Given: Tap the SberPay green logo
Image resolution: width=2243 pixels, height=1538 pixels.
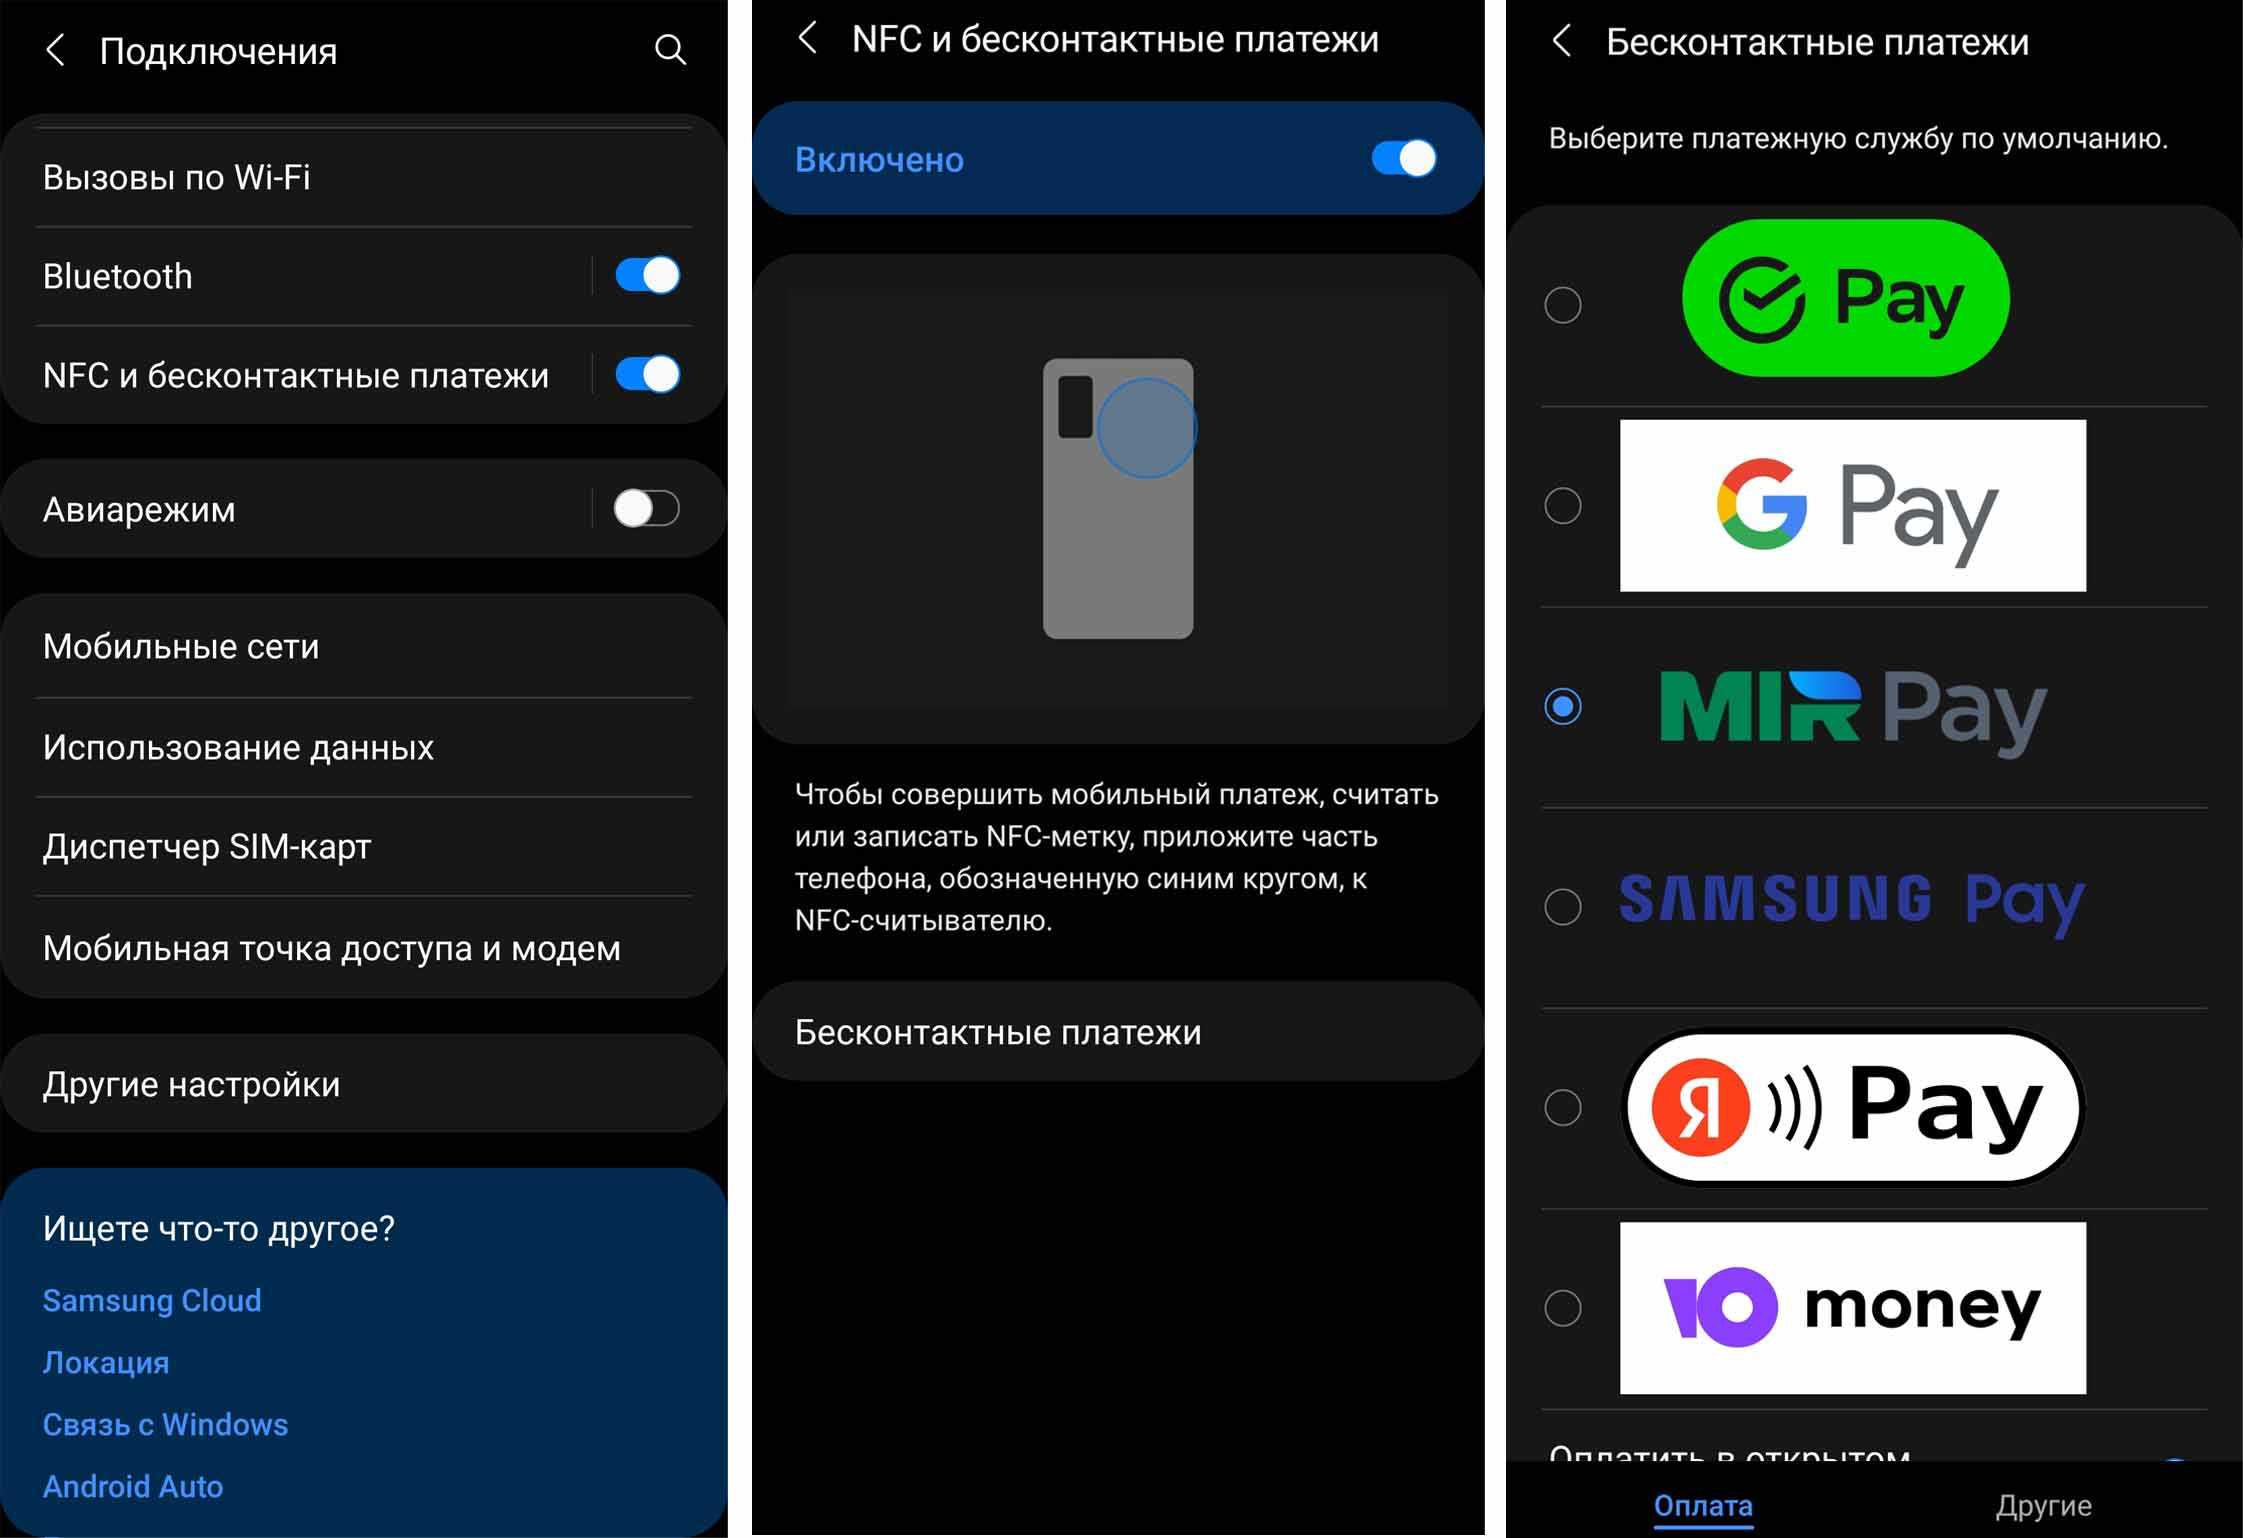Looking at the screenshot, I should (x=1846, y=298).
